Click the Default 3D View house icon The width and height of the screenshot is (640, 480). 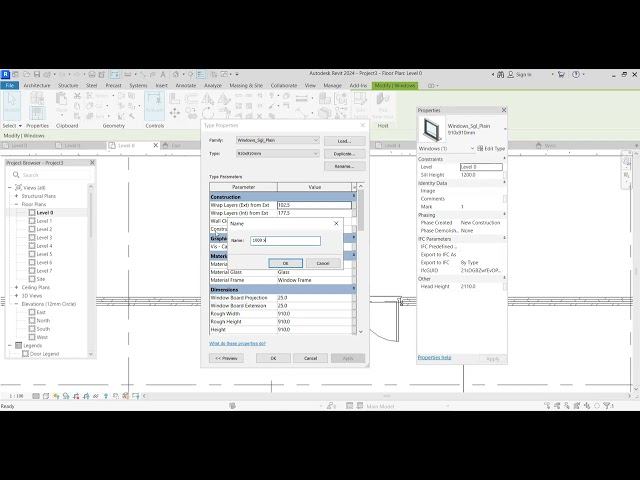(176, 74)
